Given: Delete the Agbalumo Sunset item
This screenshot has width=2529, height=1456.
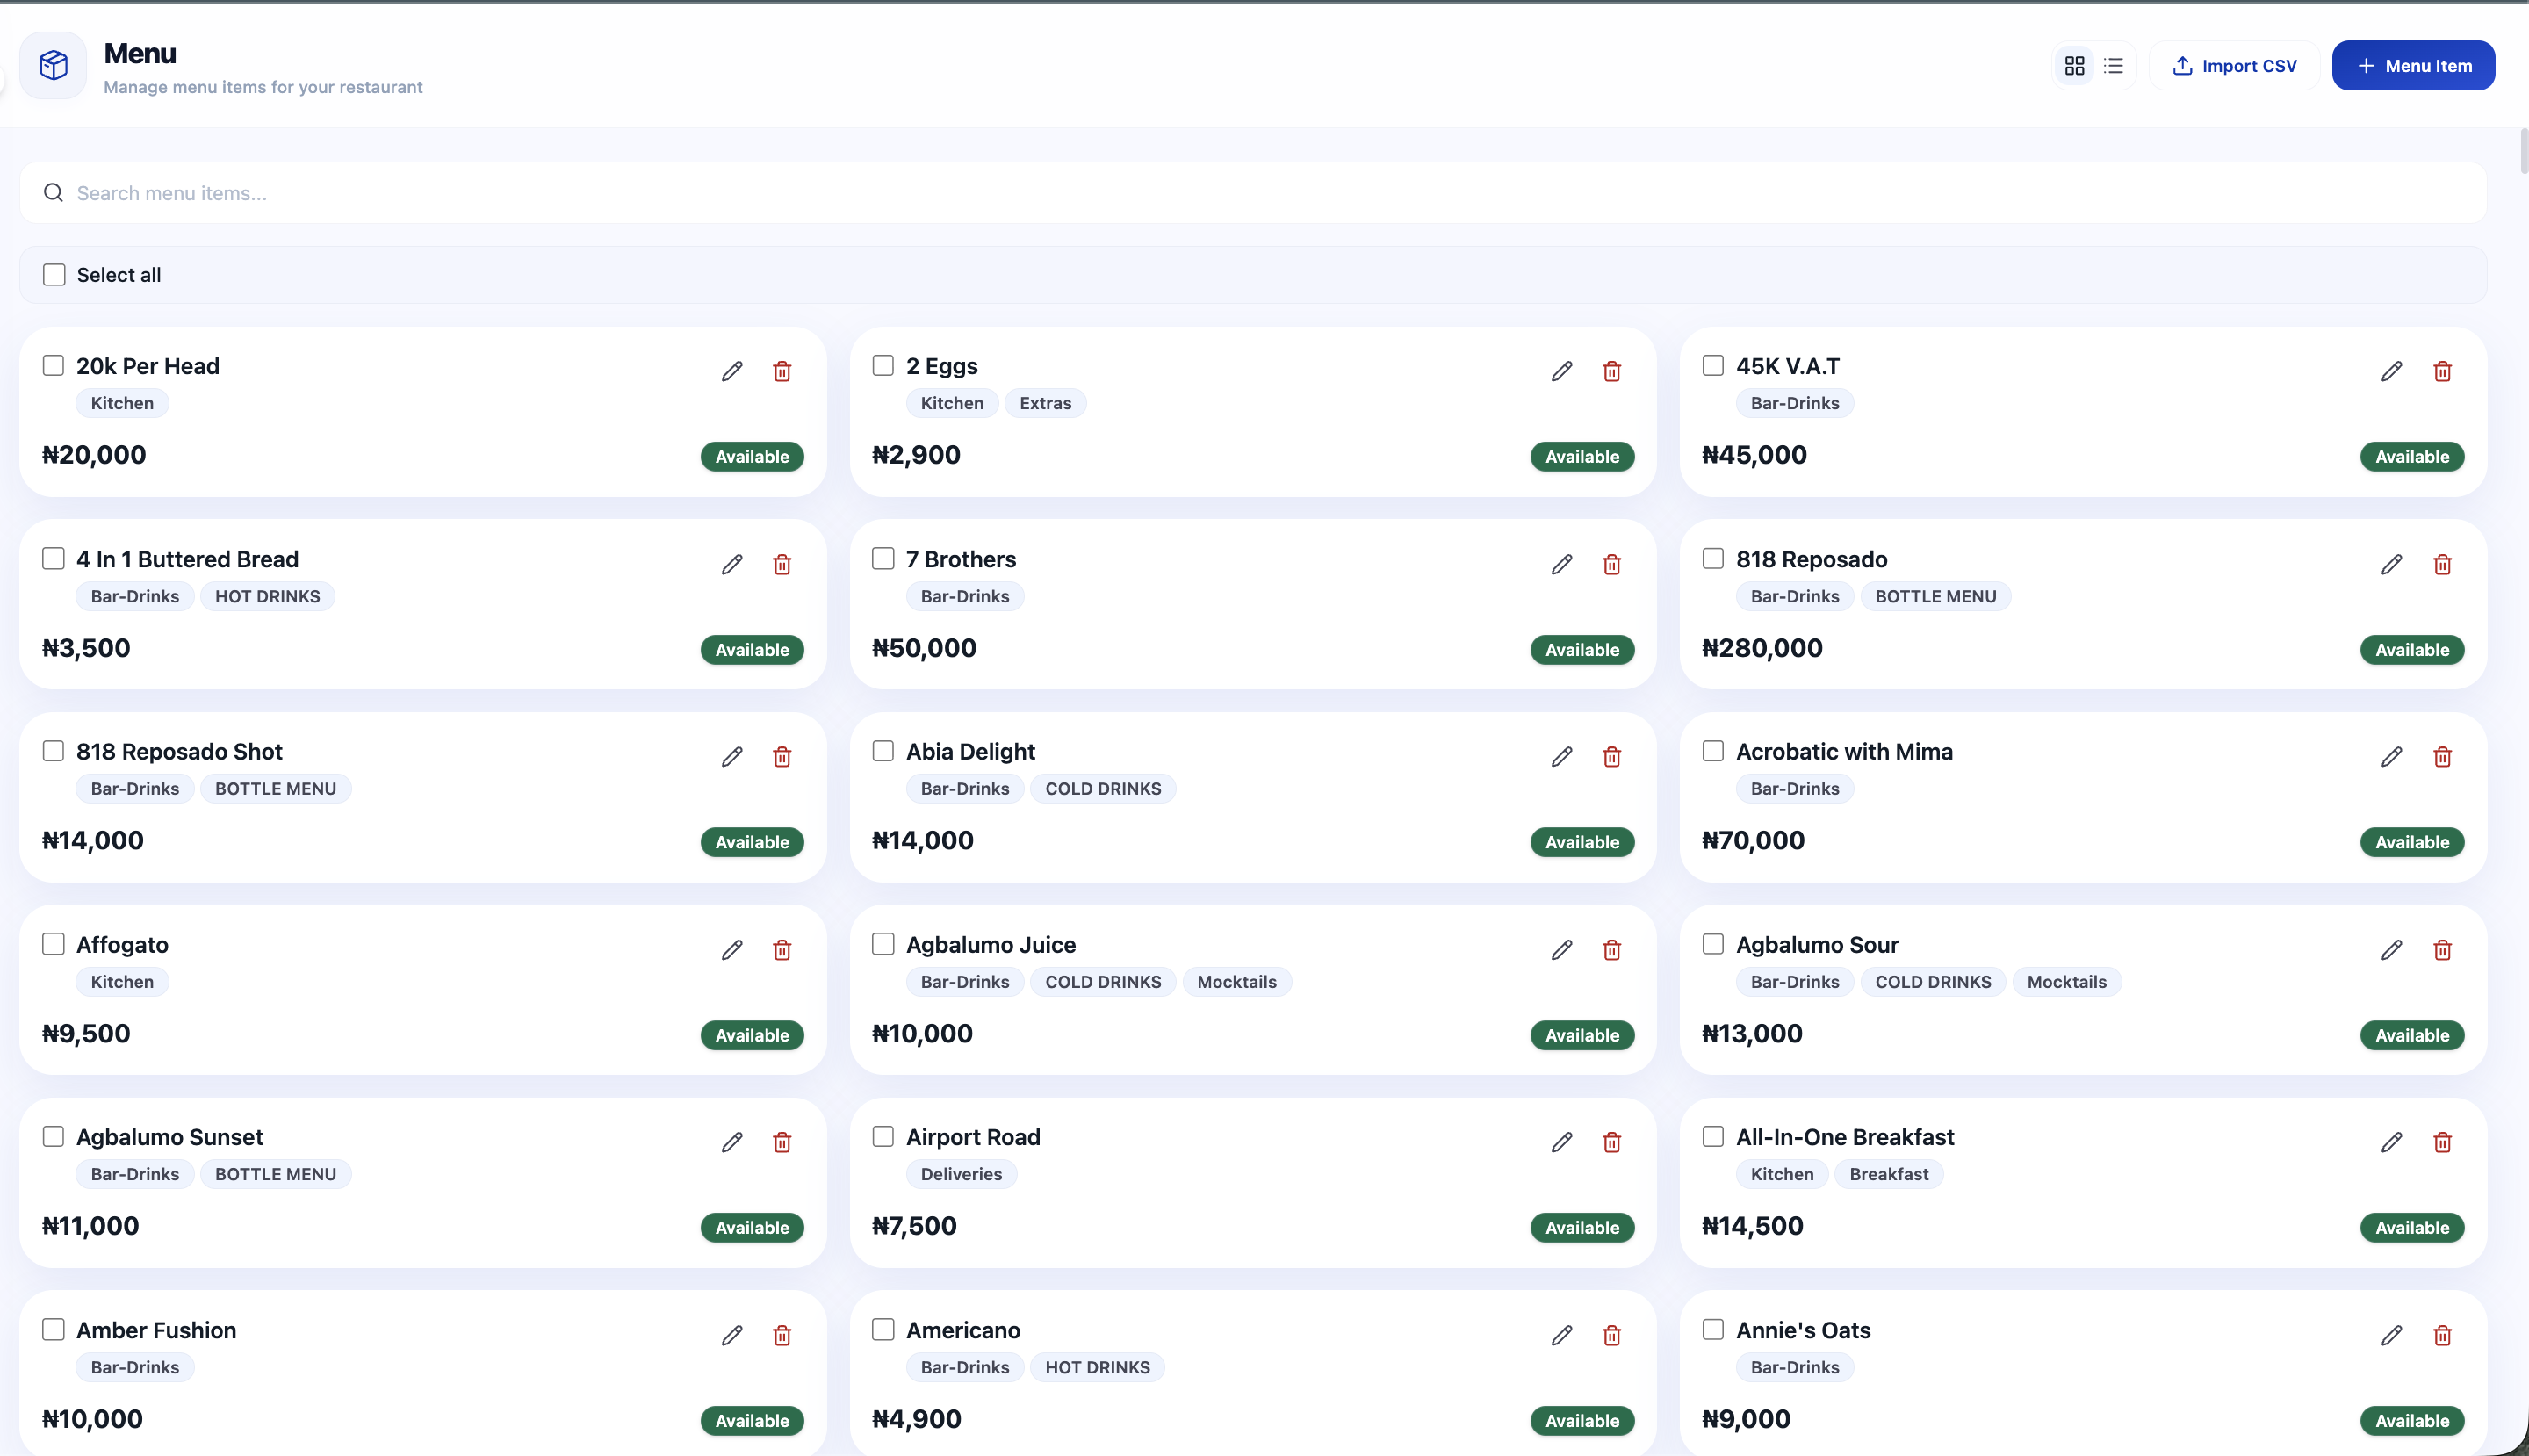Looking at the screenshot, I should (782, 1142).
